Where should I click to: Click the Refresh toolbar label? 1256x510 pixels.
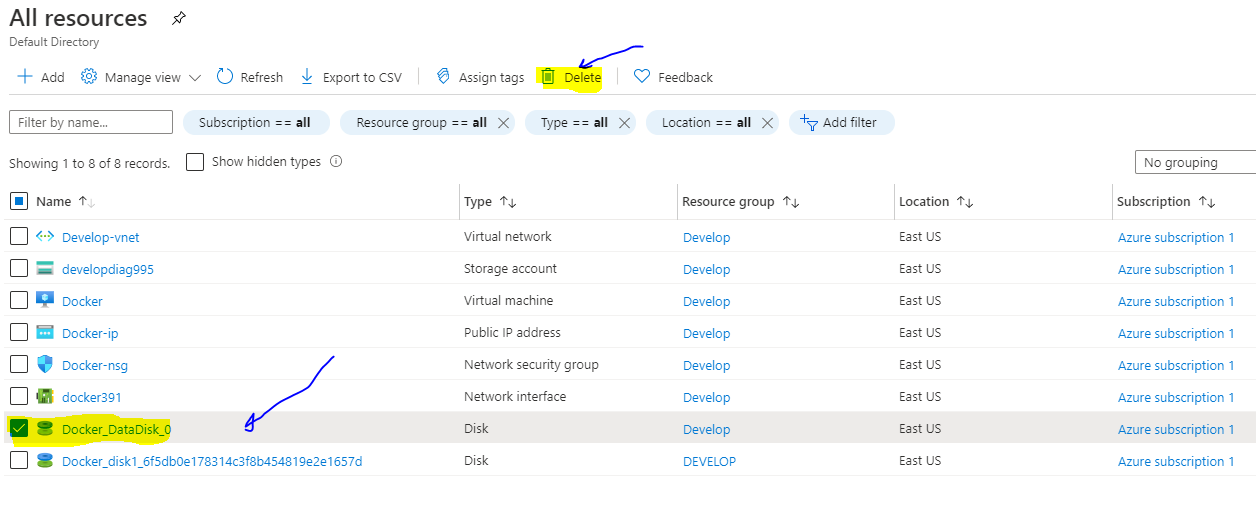[262, 77]
